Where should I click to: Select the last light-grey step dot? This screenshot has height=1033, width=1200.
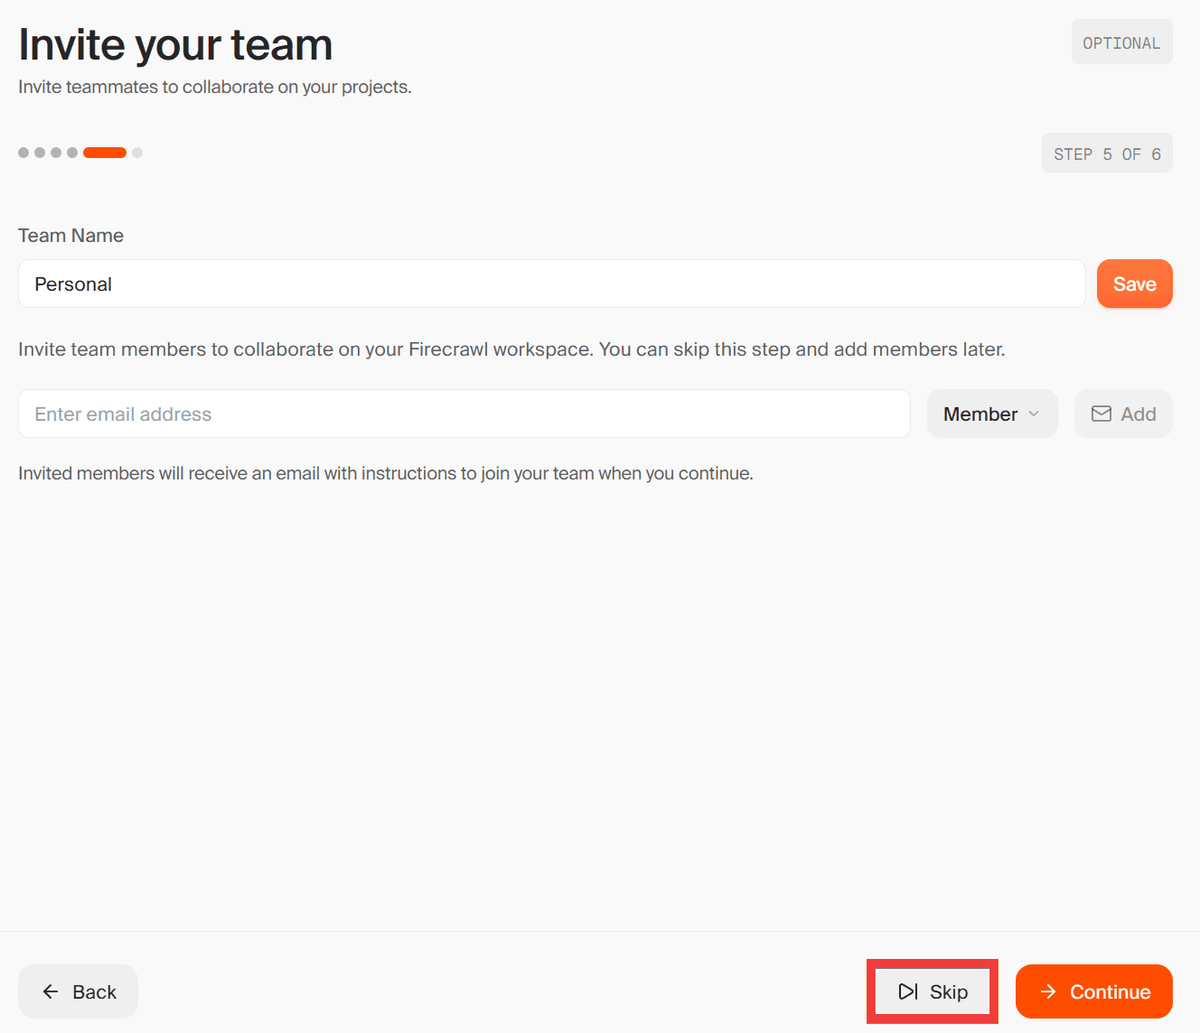click(137, 153)
